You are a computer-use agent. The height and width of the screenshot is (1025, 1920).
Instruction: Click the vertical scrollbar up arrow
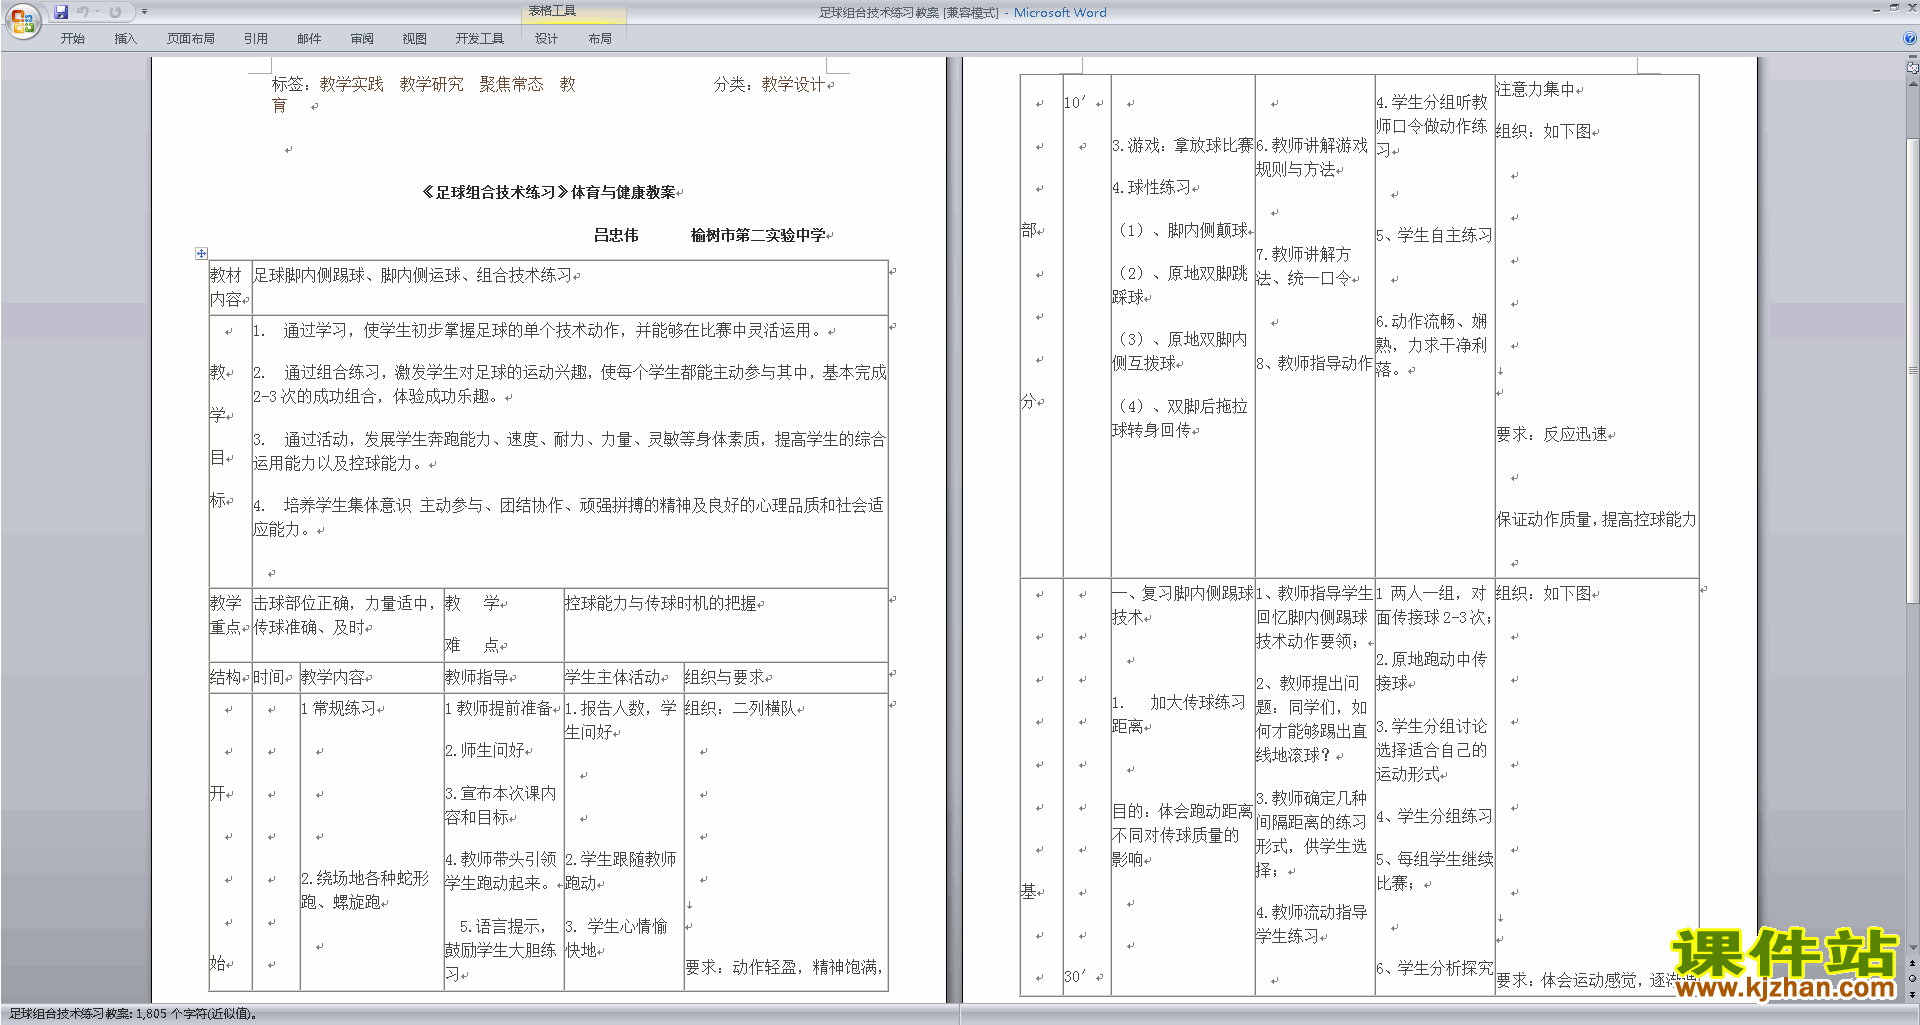(1913, 84)
